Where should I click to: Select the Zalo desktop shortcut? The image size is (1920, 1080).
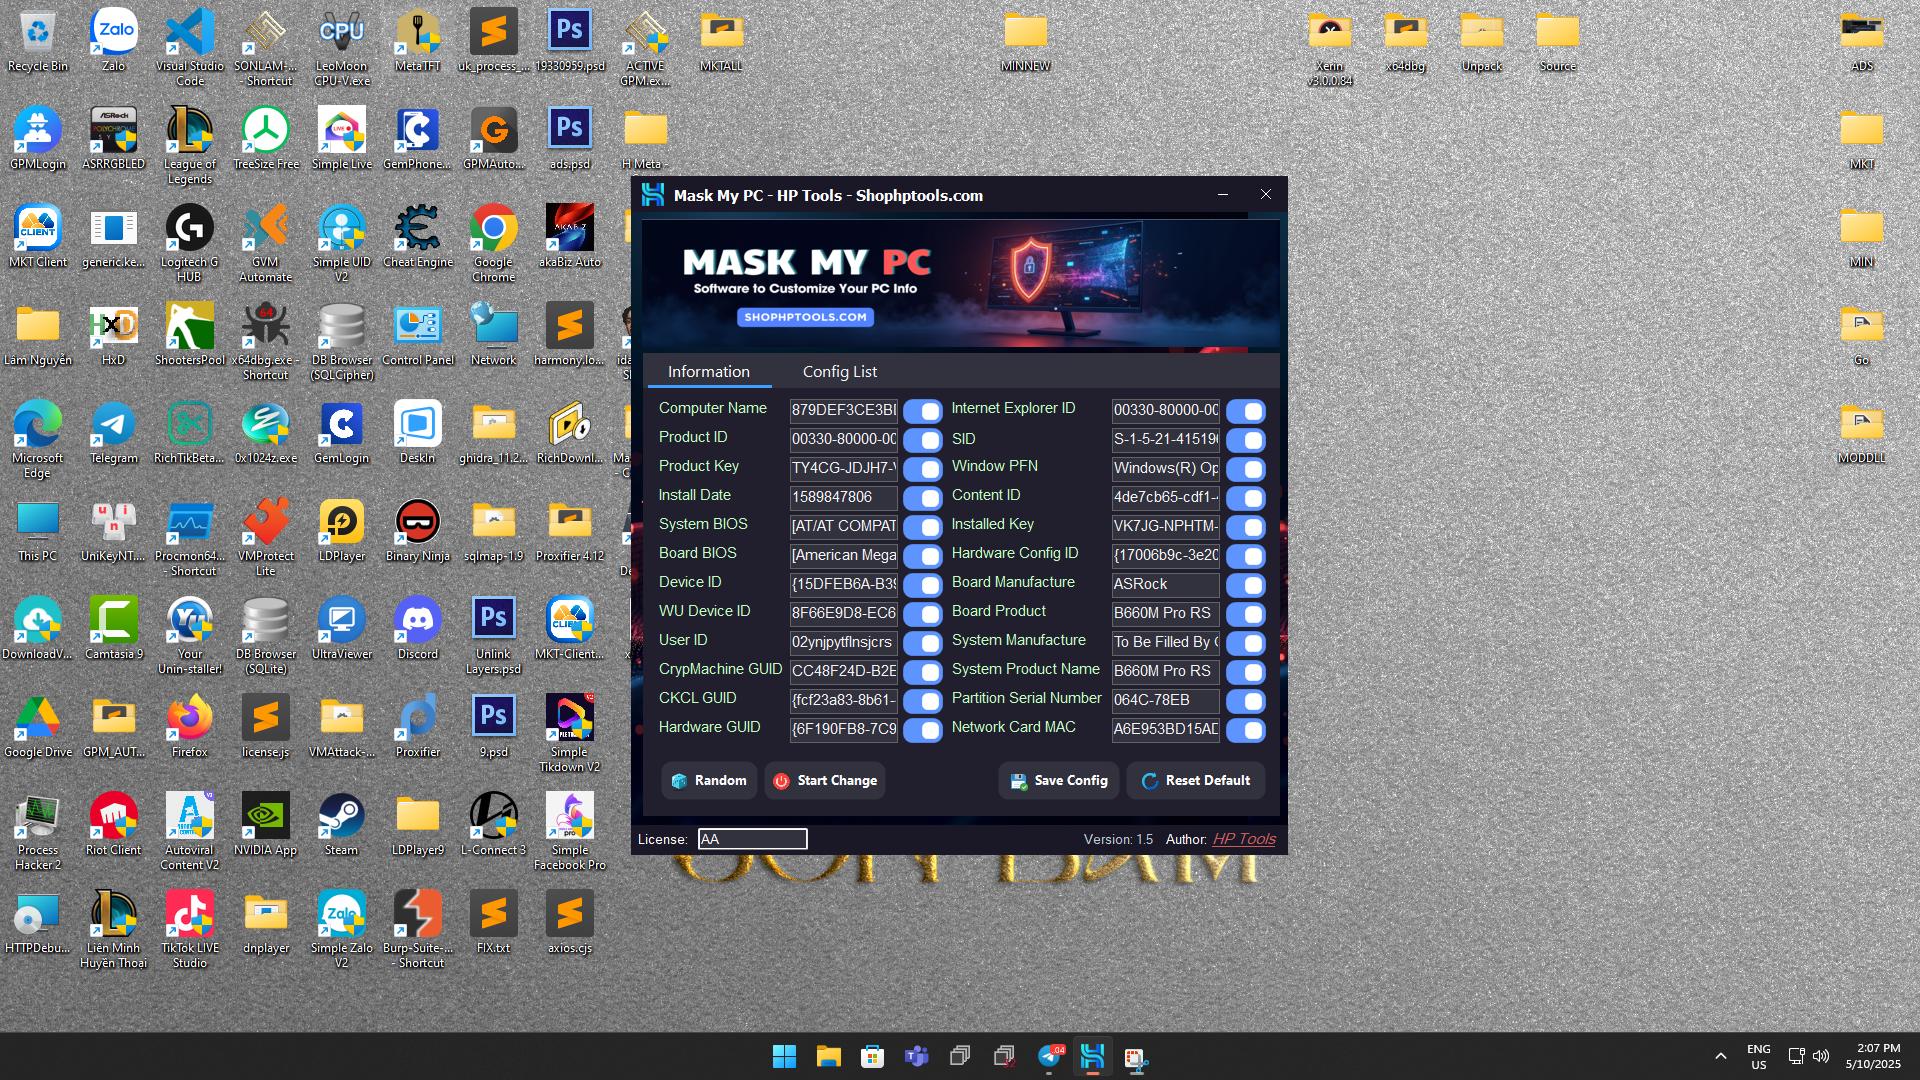pos(114,40)
